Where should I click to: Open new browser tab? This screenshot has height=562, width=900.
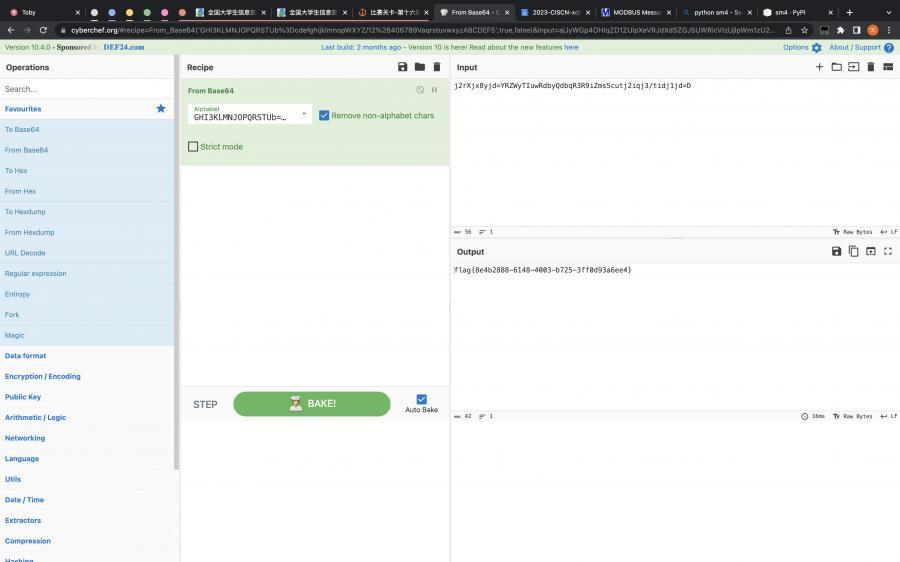[849, 12]
